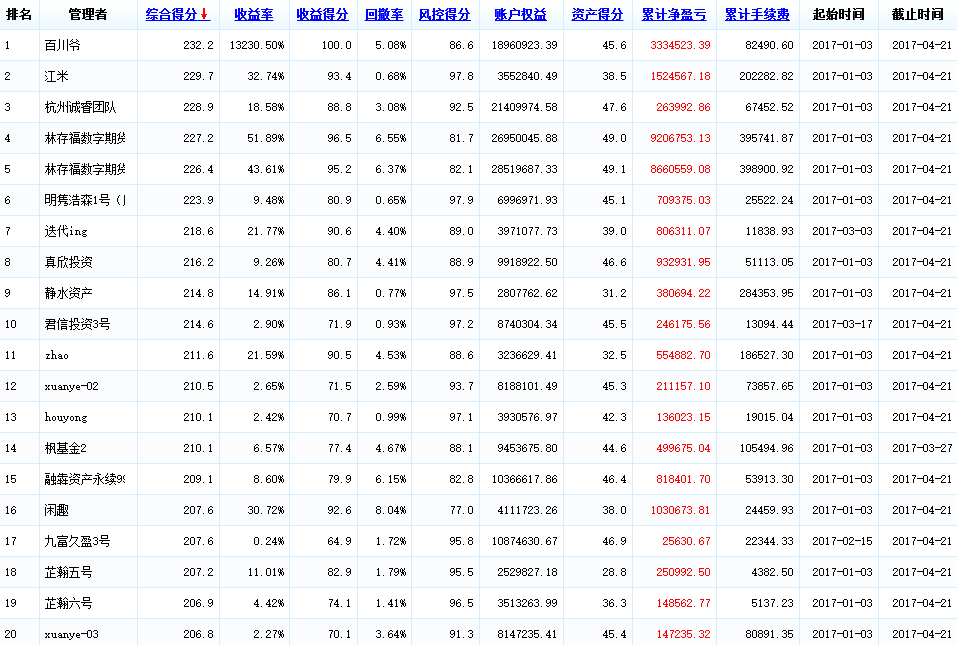Click account equity 26950045.88
Image resolution: width=957 pixels, height=645 pixels.
pyautogui.click(x=524, y=139)
